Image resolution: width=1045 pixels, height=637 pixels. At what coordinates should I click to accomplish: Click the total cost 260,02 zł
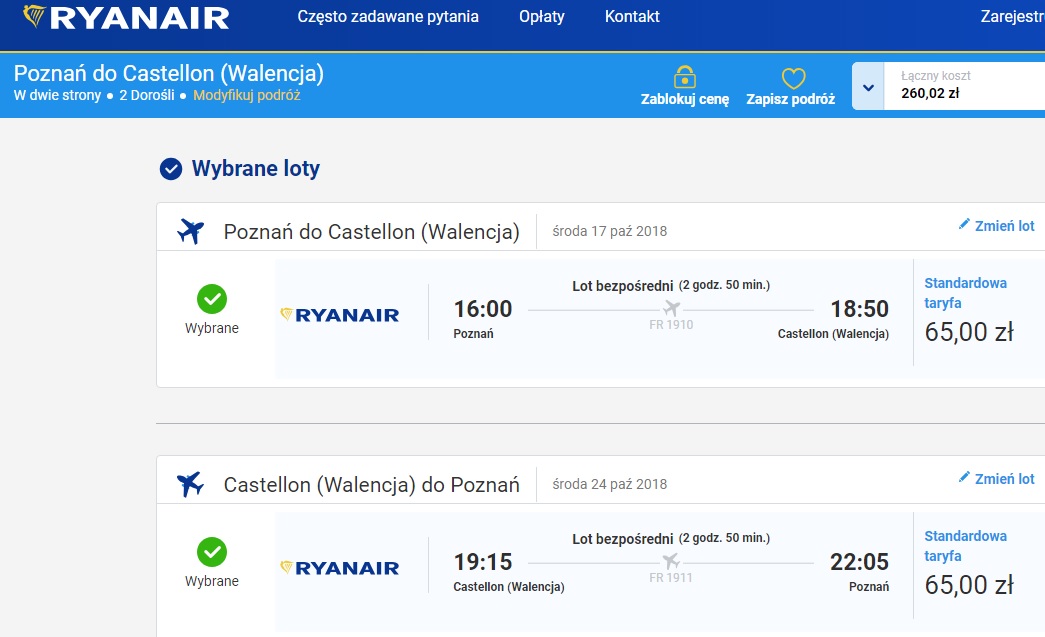[x=930, y=94]
